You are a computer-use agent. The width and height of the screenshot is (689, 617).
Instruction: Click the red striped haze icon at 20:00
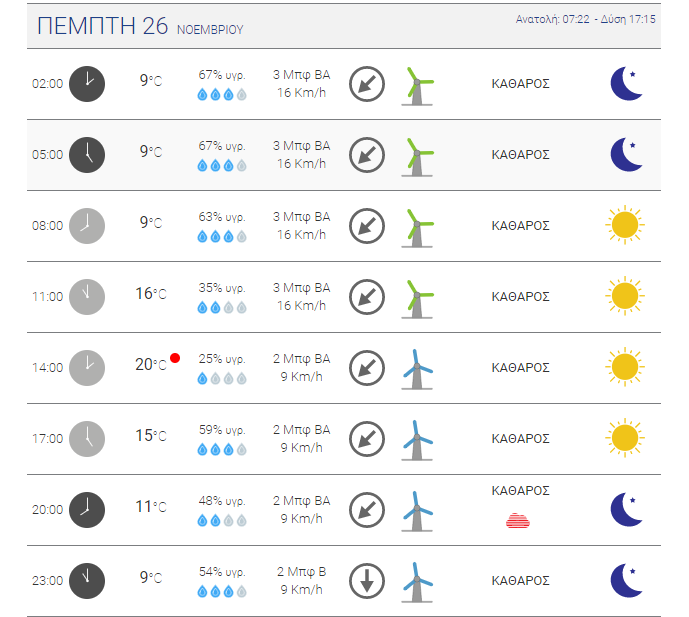coord(520,520)
